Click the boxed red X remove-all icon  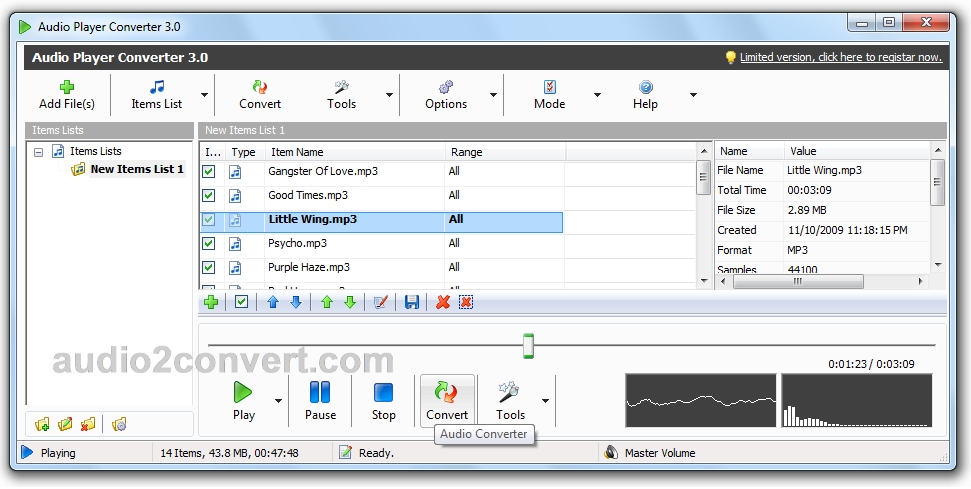tap(466, 302)
